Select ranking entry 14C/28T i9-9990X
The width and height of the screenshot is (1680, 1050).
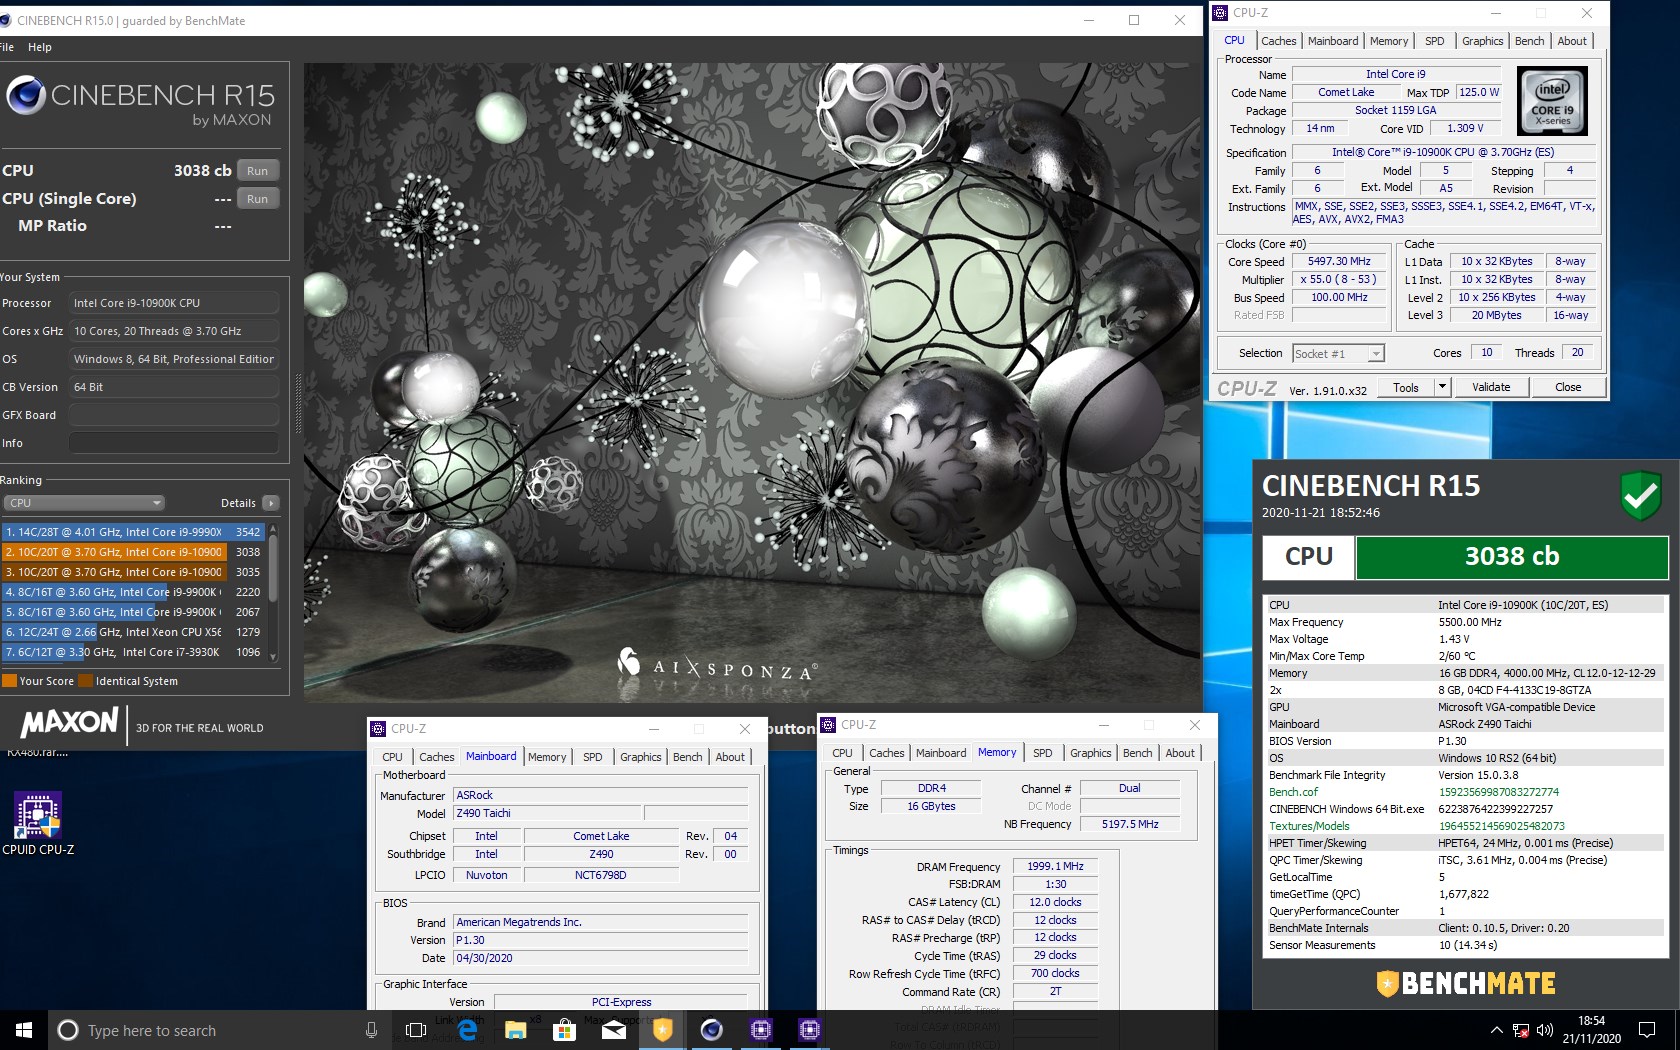click(x=133, y=532)
